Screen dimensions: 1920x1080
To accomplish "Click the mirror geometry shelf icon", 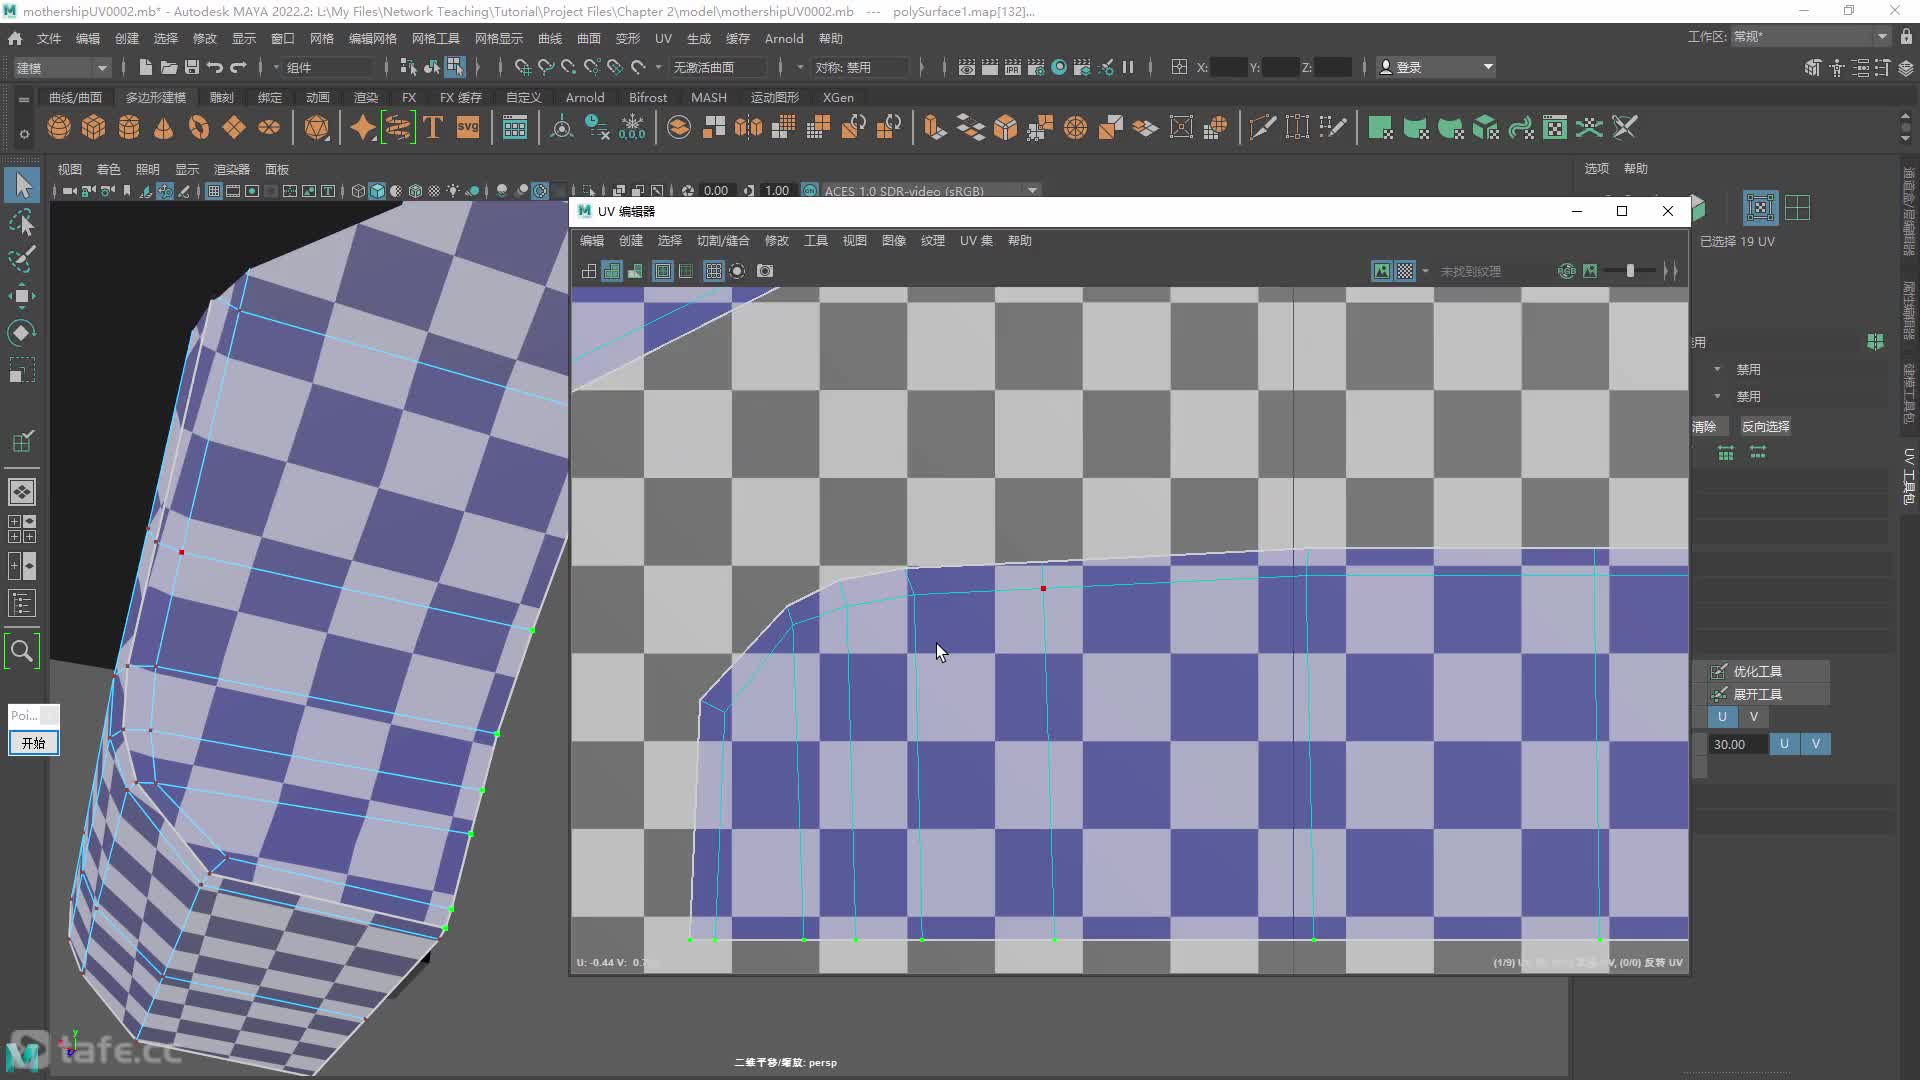I will click(x=748, y=128).
